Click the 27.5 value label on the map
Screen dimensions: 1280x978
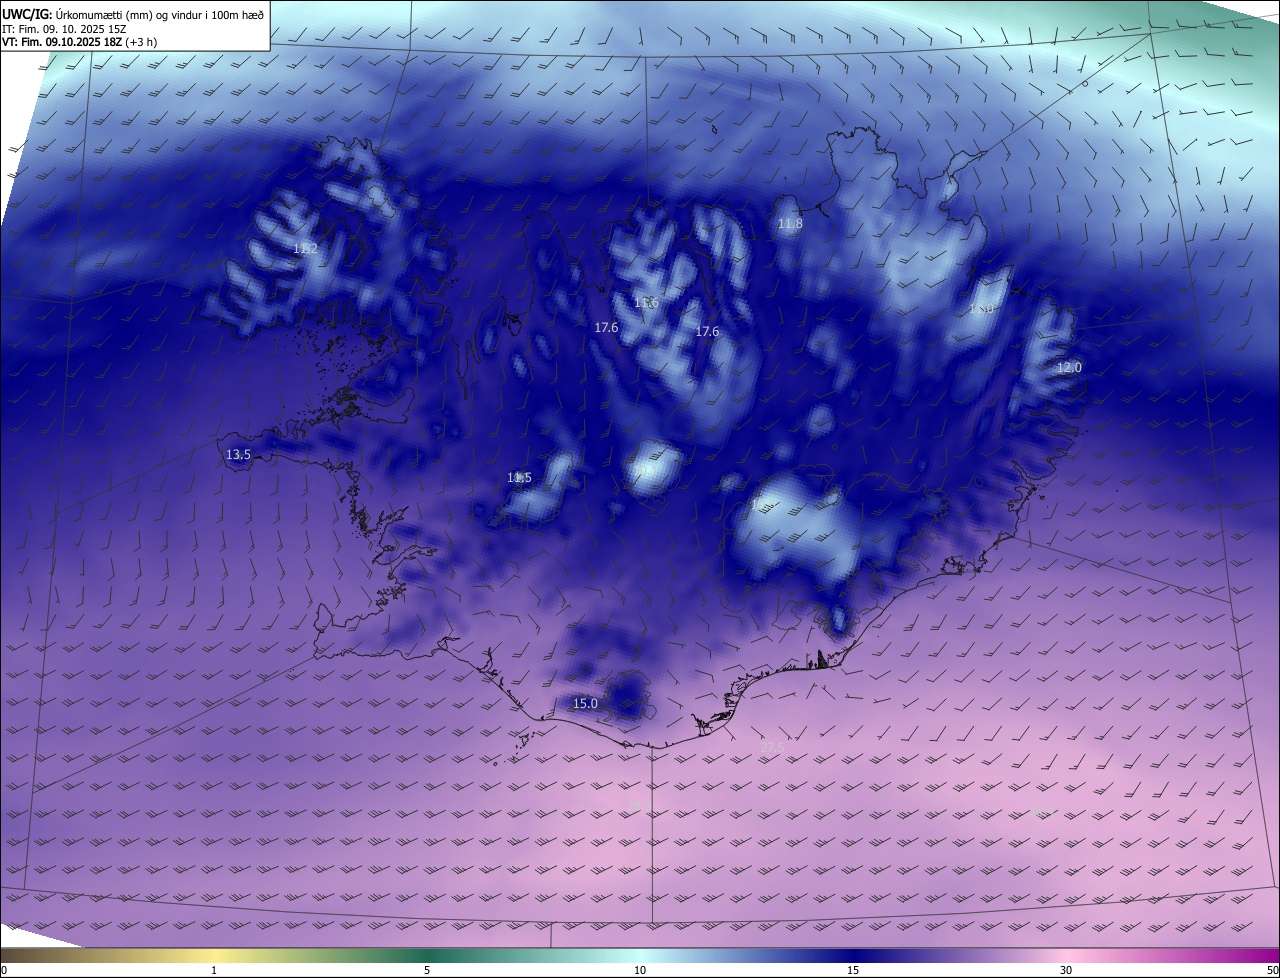click(772, 747)
